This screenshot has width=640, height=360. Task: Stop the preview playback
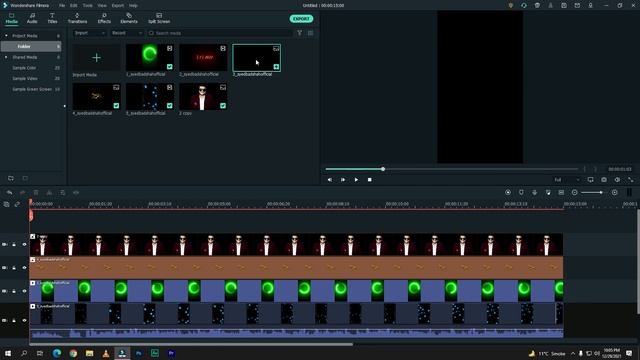(x=369, y=180)
